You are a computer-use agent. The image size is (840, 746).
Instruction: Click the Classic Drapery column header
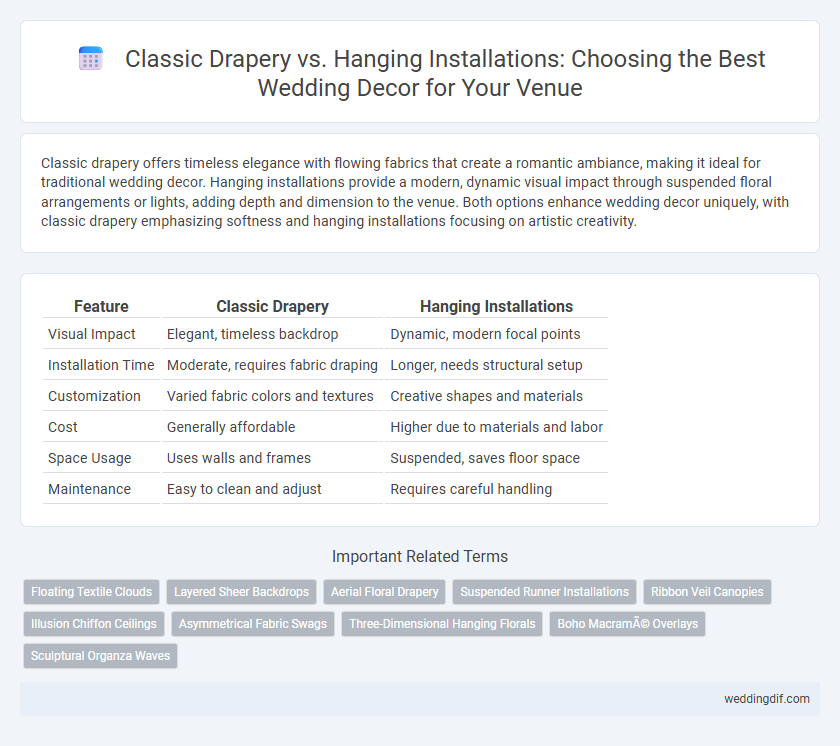pyautogui.click(x=272, y=306)
